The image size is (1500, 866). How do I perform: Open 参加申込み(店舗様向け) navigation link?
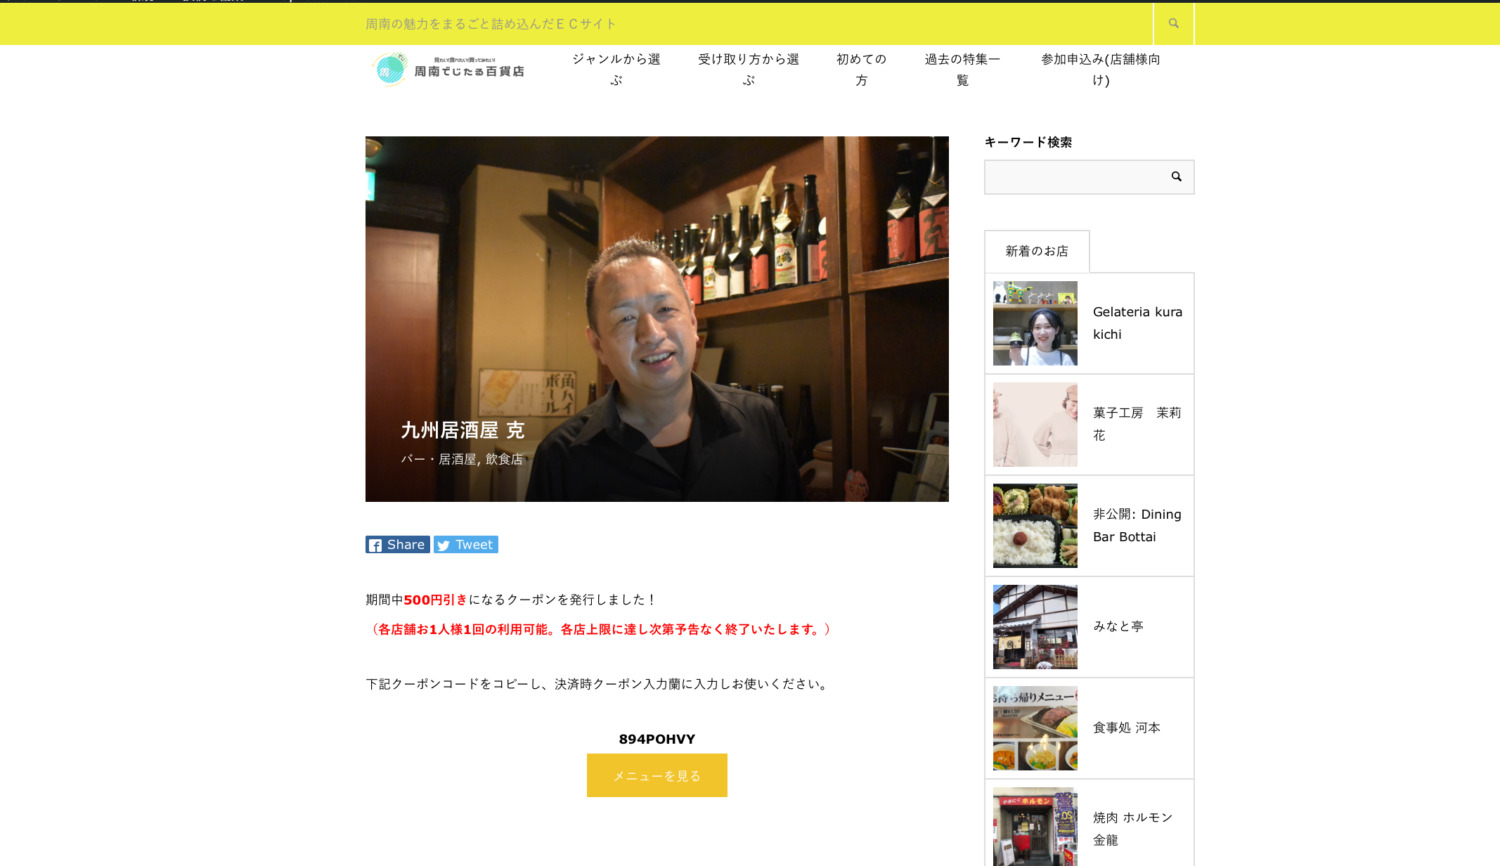pyautogui.click(x=1100, y=69)
